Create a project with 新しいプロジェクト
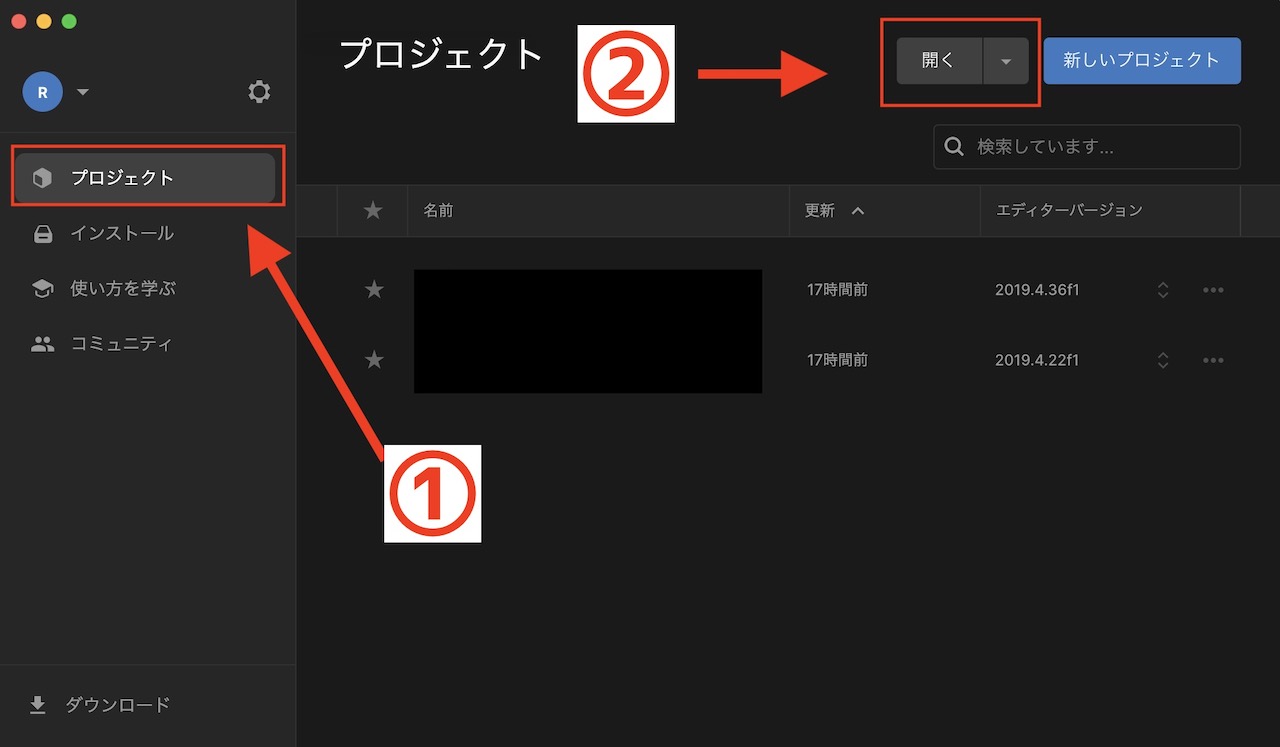1280x747 pixels. [1141, 60]
